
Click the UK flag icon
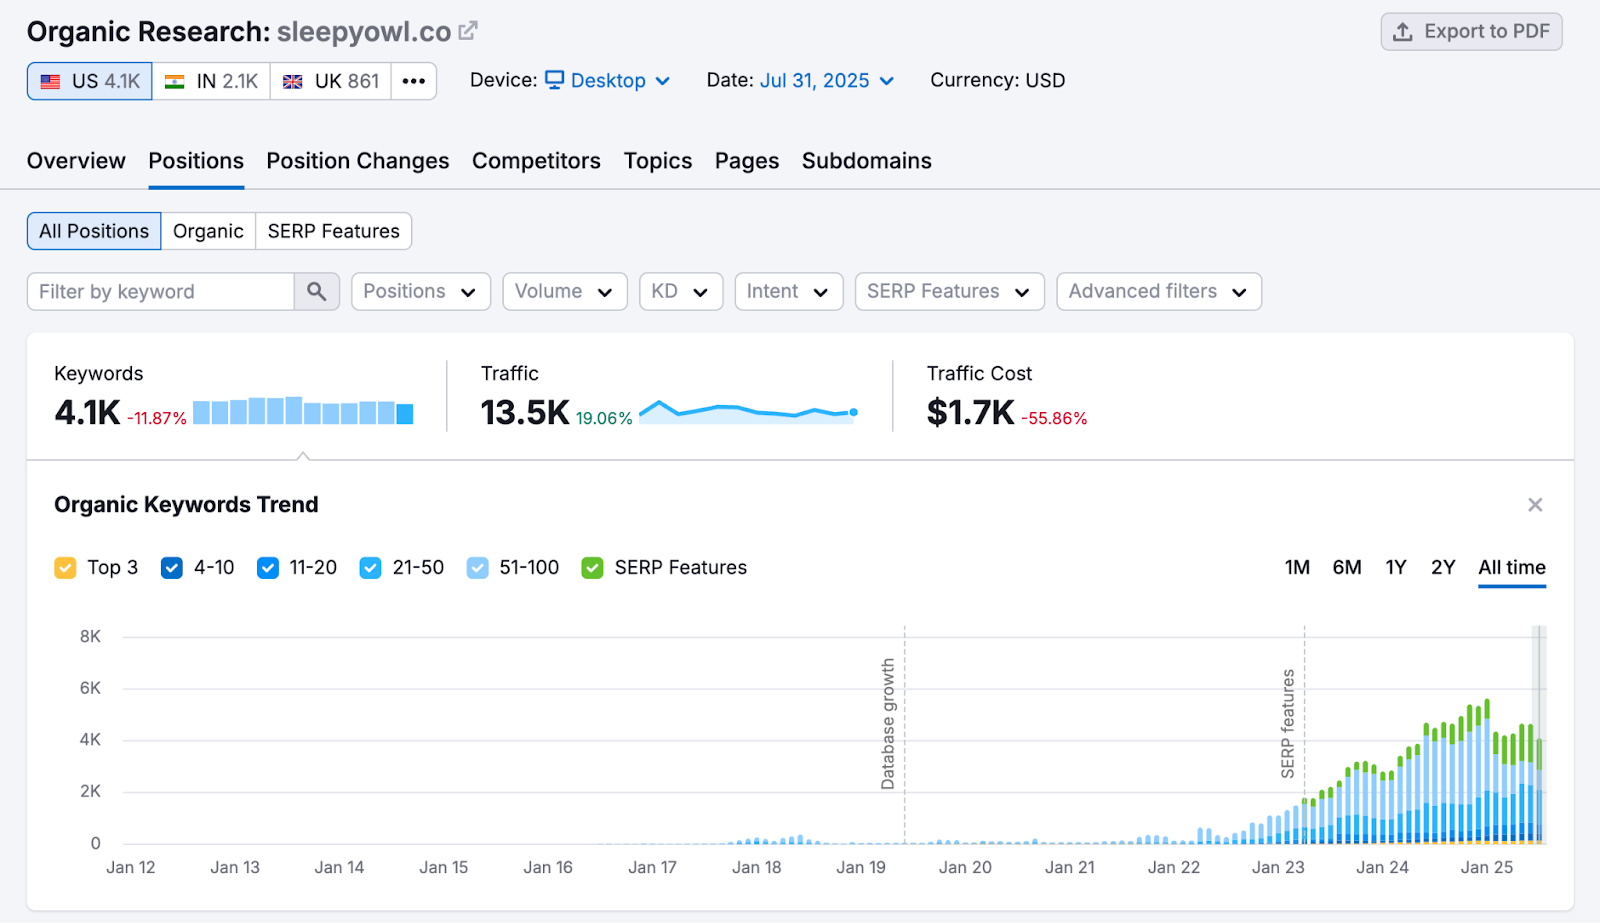293,82
